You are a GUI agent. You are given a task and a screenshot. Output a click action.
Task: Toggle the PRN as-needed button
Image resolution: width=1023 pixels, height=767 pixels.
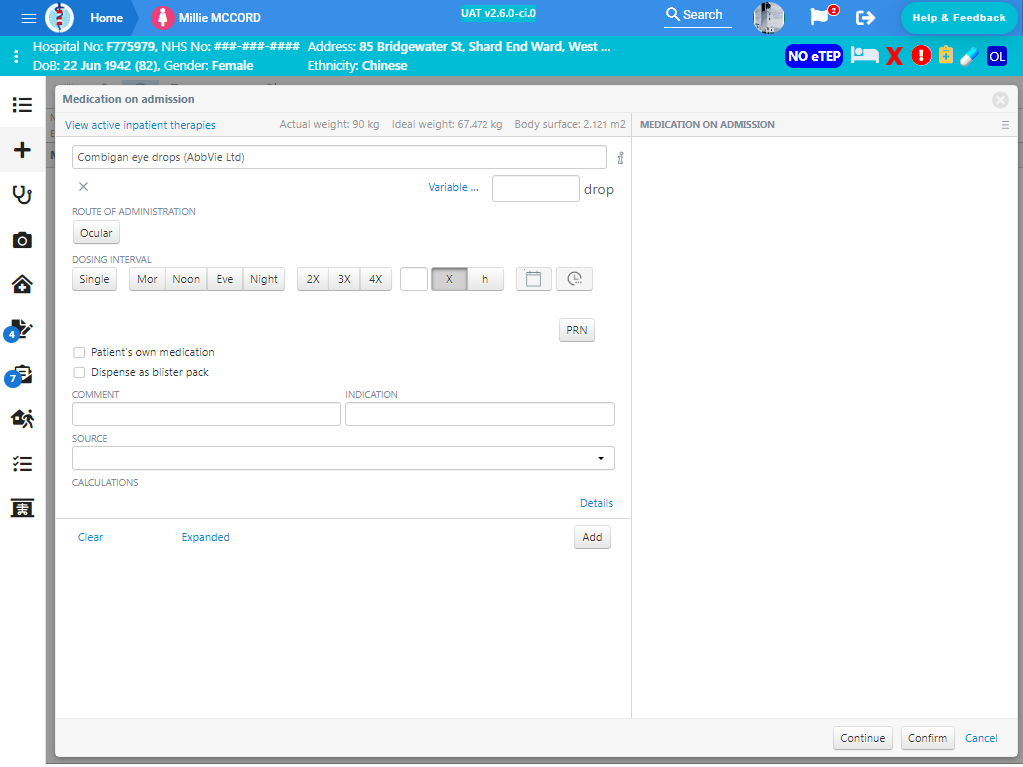[x=577, y=330]
